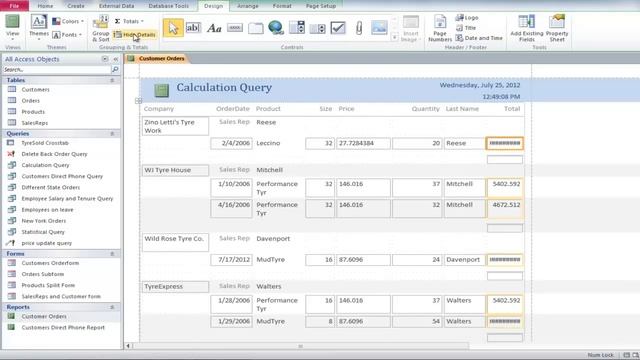Click the Insert Image button
Image resolution: width=640 pixels, height=360 pixels.
click(x=411, y=29)
